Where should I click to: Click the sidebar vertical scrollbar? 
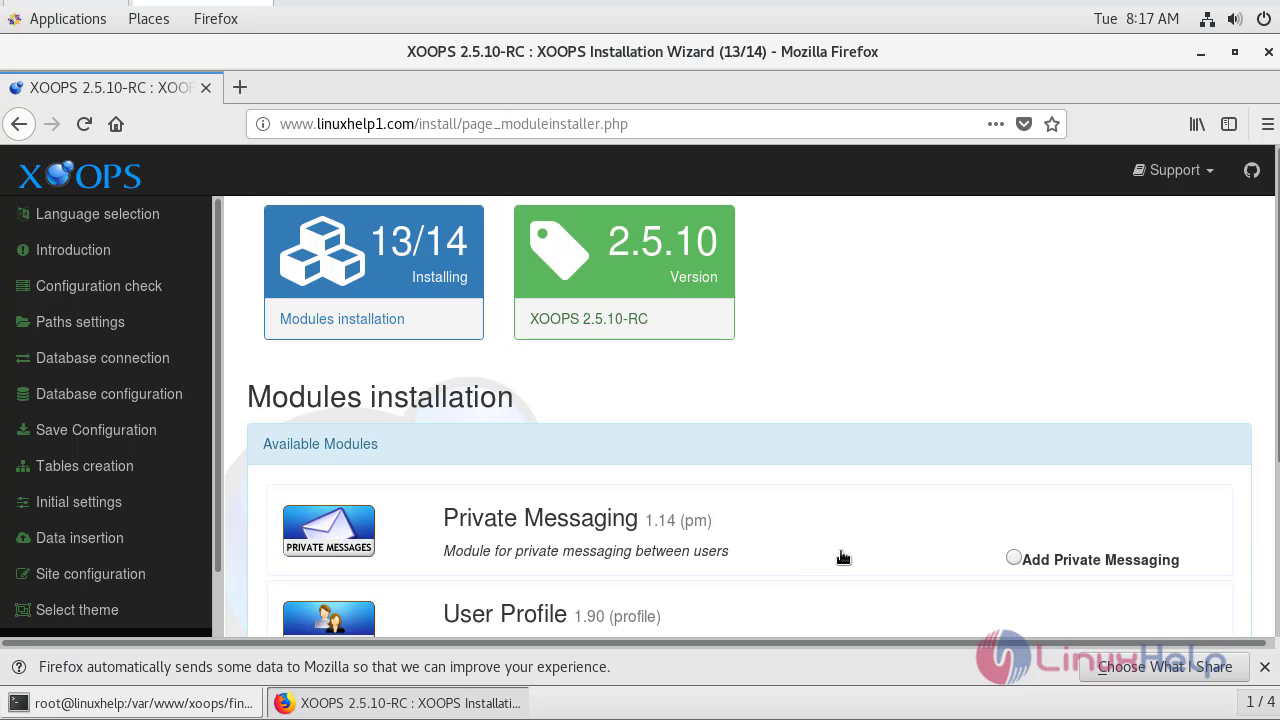pos(217,385)
